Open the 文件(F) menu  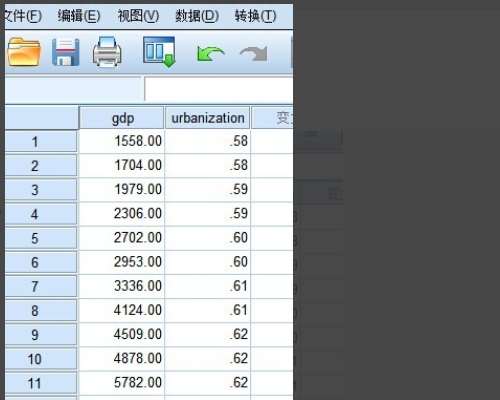tap(23, 16)
